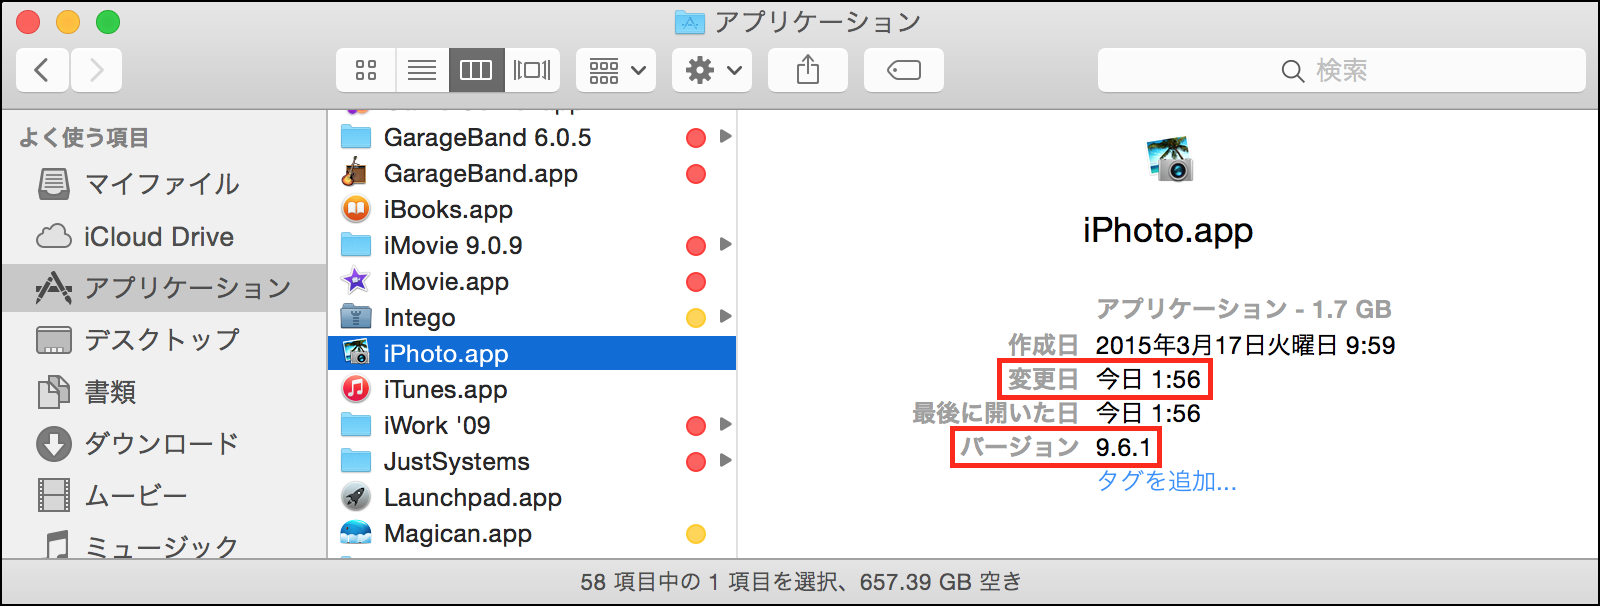
Task: Select iTunes.app in the list
Action: tap(532, 389)
